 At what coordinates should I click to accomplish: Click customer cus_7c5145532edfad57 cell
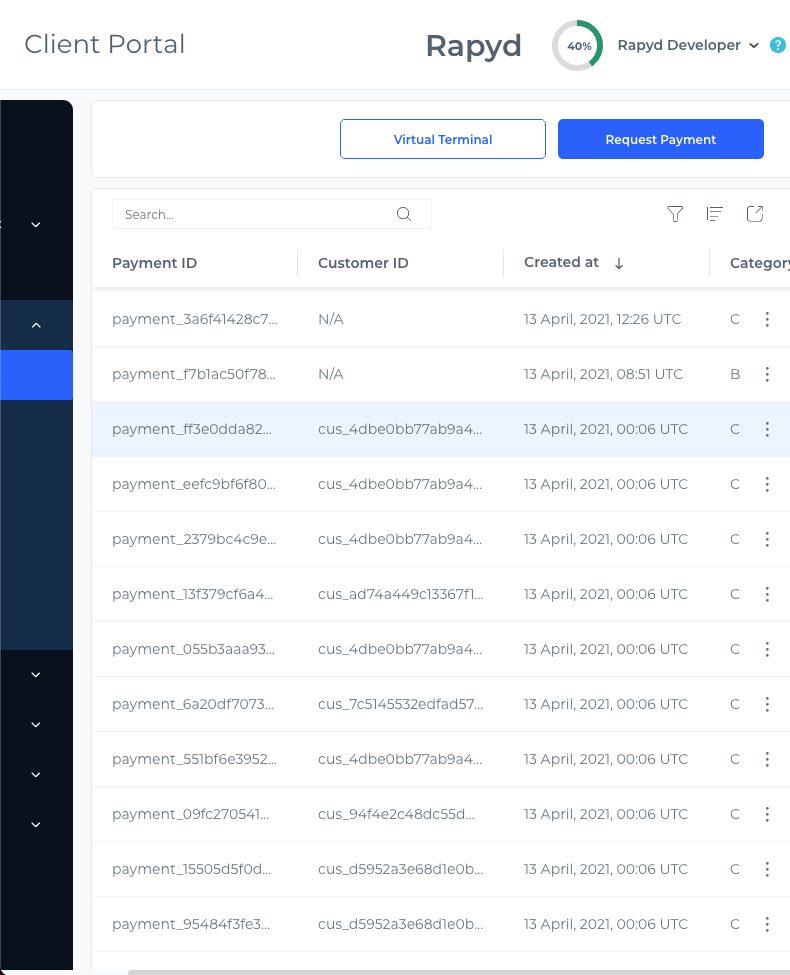401,704
